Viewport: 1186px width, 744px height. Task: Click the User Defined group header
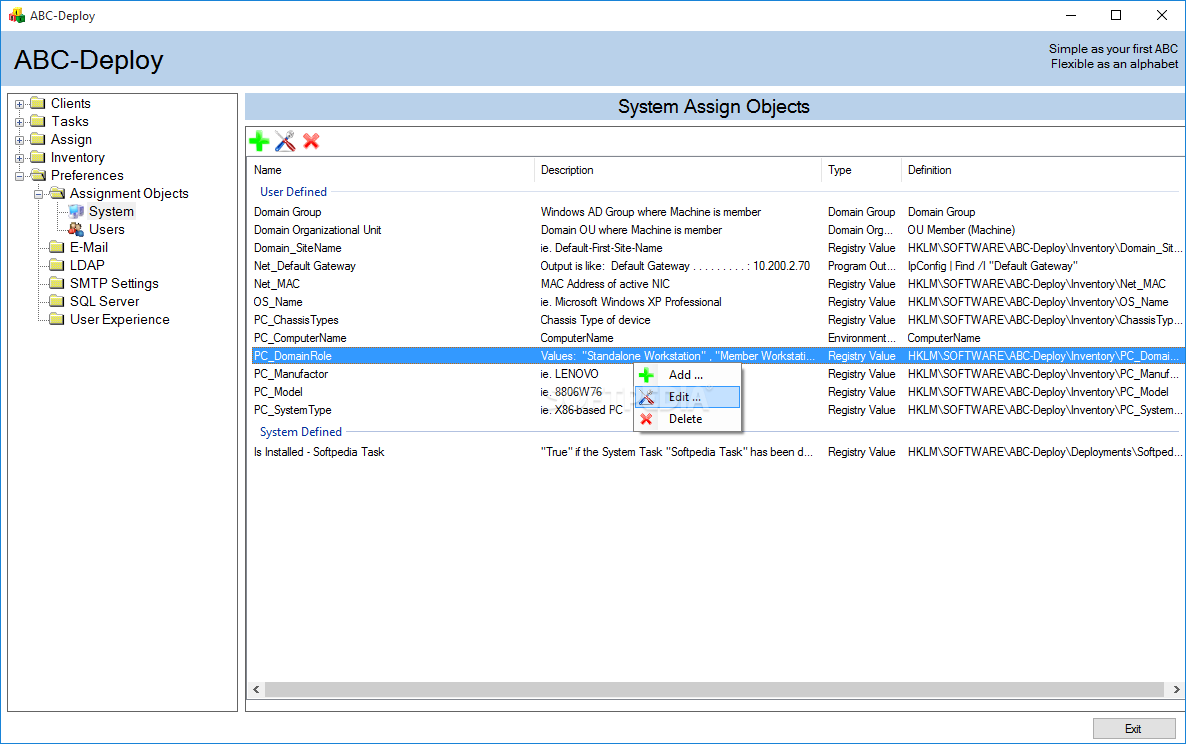pyautogui.click(x=293, y=192)
